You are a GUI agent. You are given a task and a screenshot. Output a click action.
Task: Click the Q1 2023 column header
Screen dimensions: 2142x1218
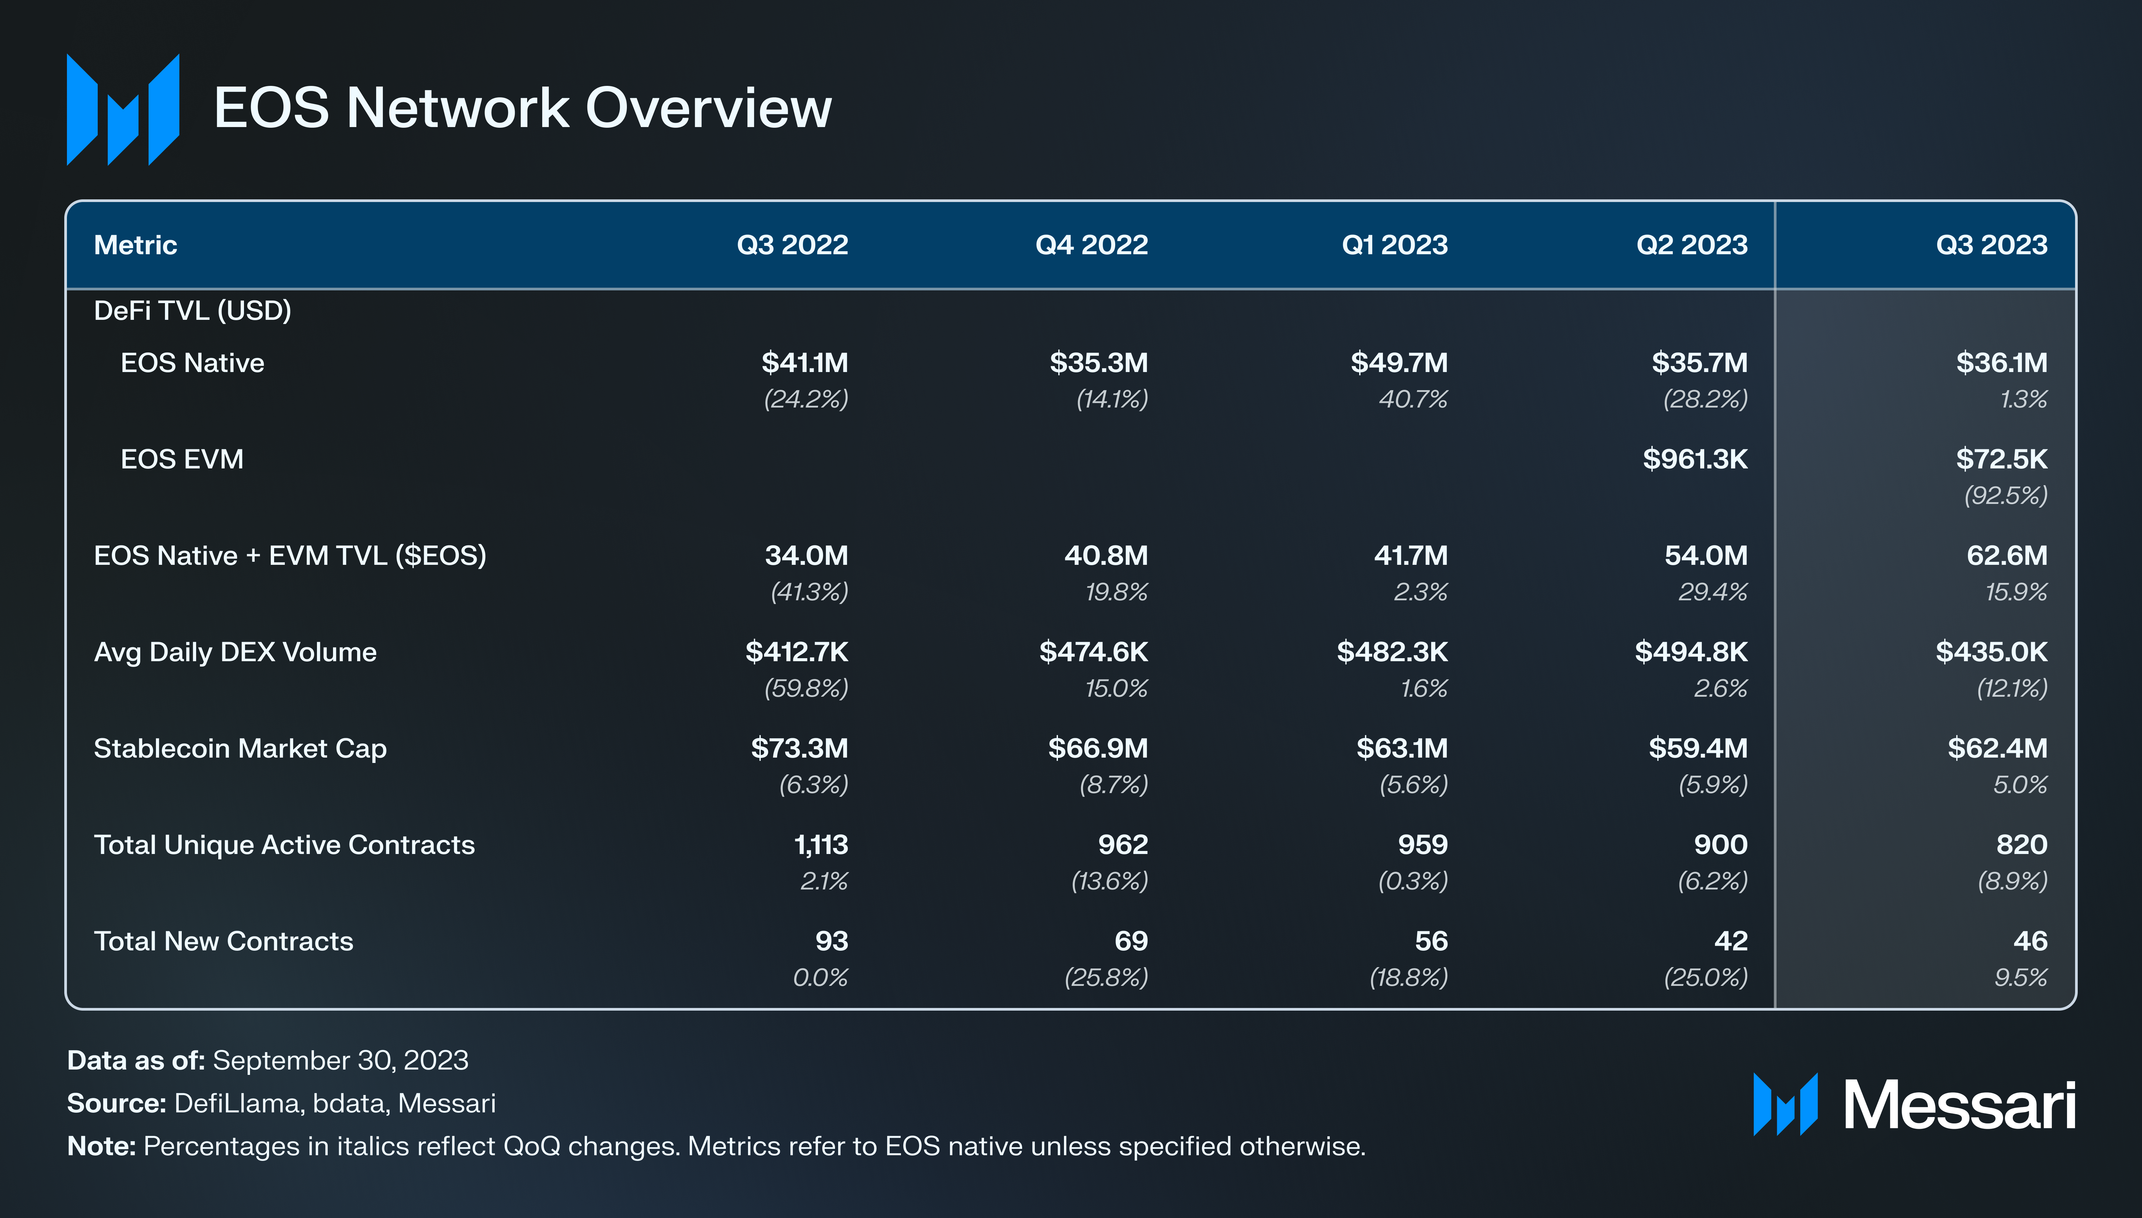tap(1394, 245)
